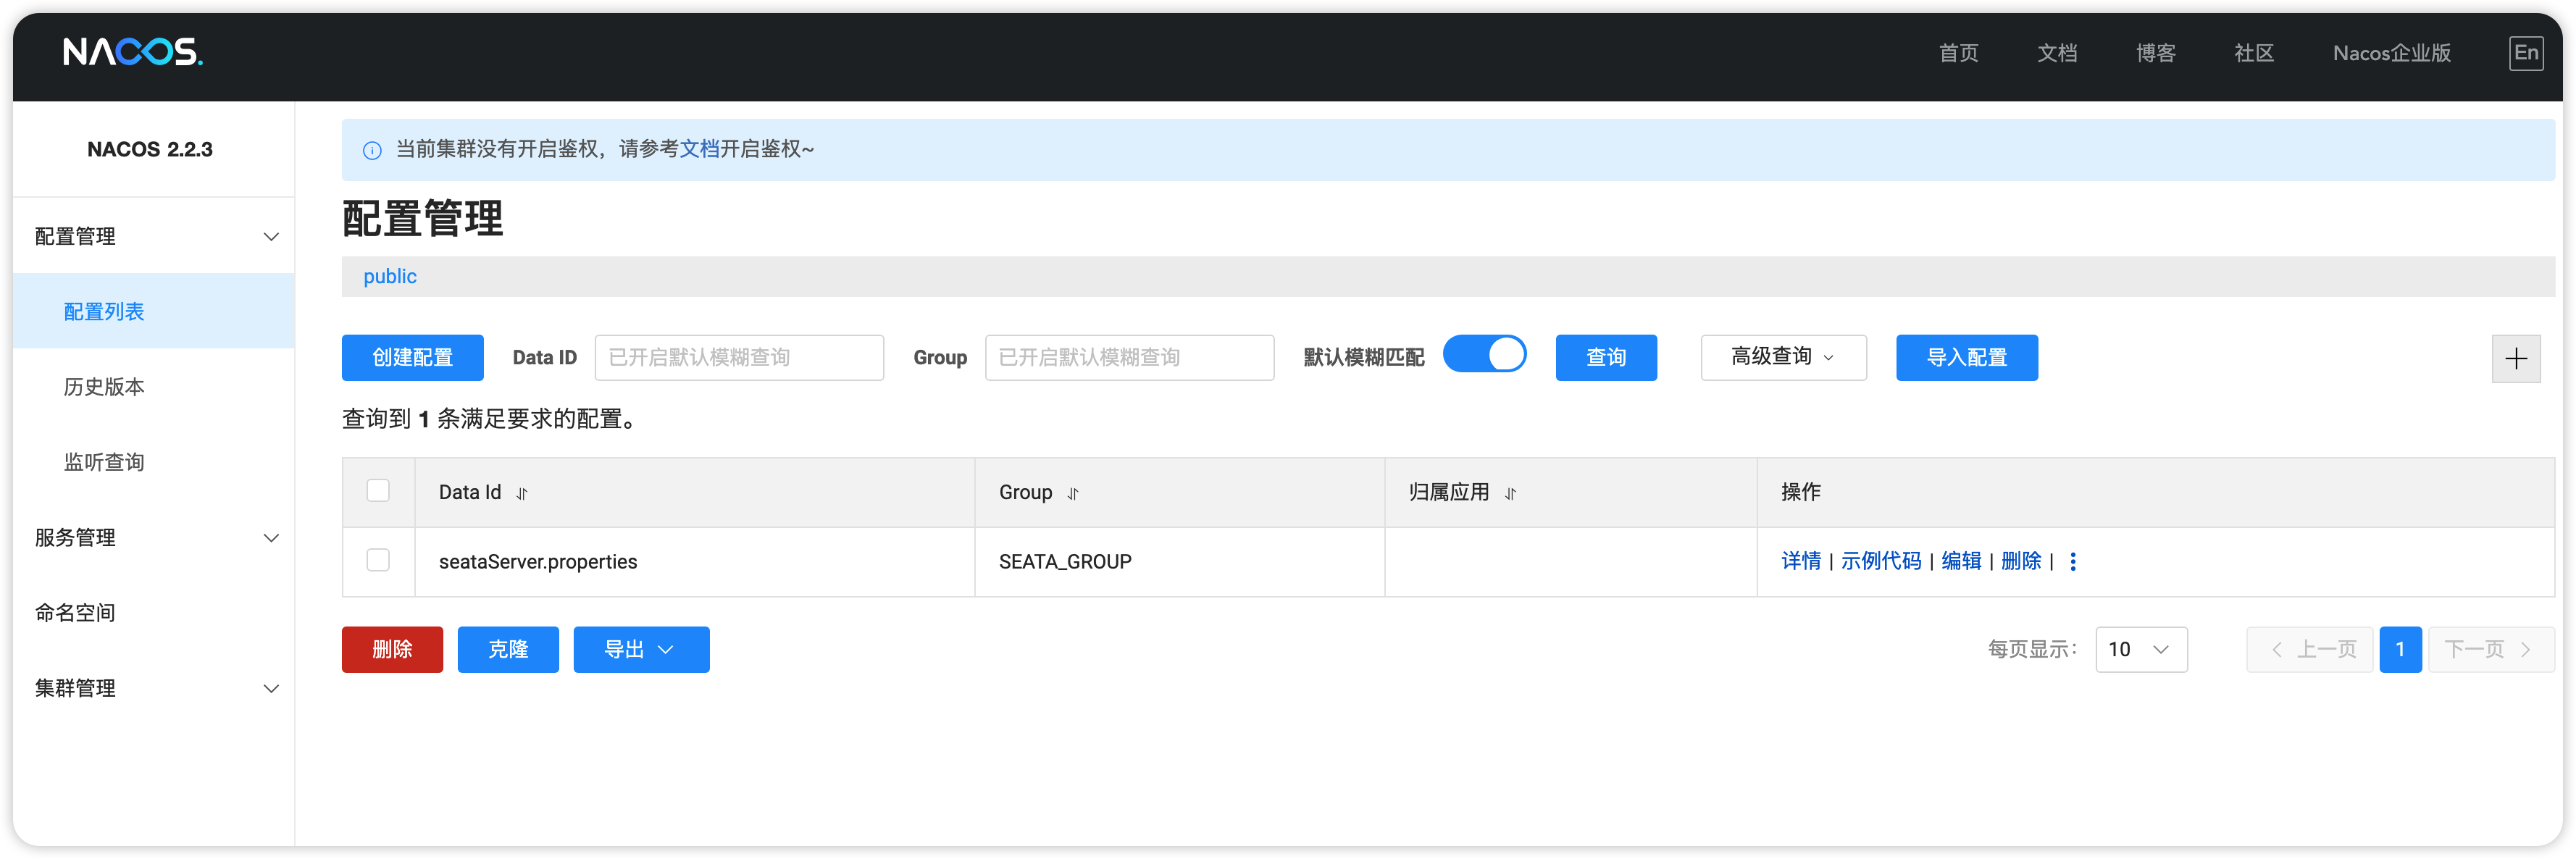Image resolution: width=2576 pixels, height=859 pixels.
Task: Open the 导出 dropdown button
Action: point(641,649)
